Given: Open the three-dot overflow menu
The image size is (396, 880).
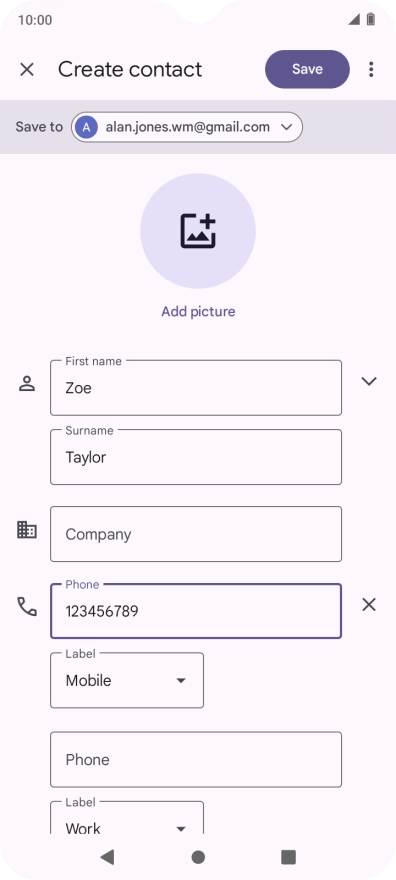Looking at the screenshot, I should tap(371, 70).
